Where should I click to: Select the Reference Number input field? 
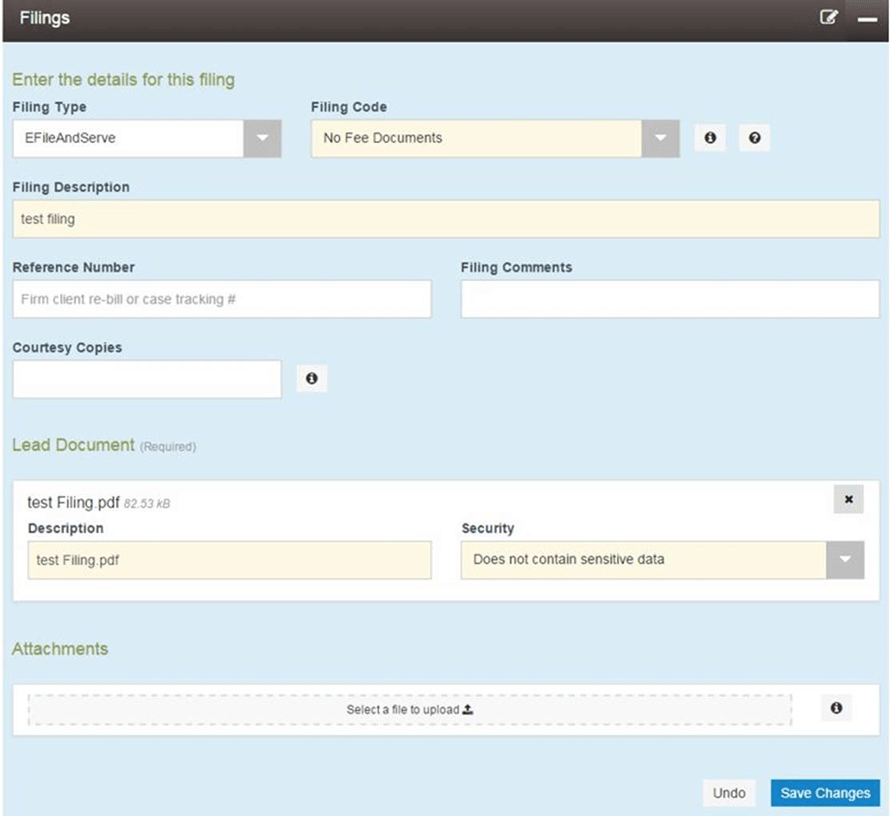pos(220,298)
